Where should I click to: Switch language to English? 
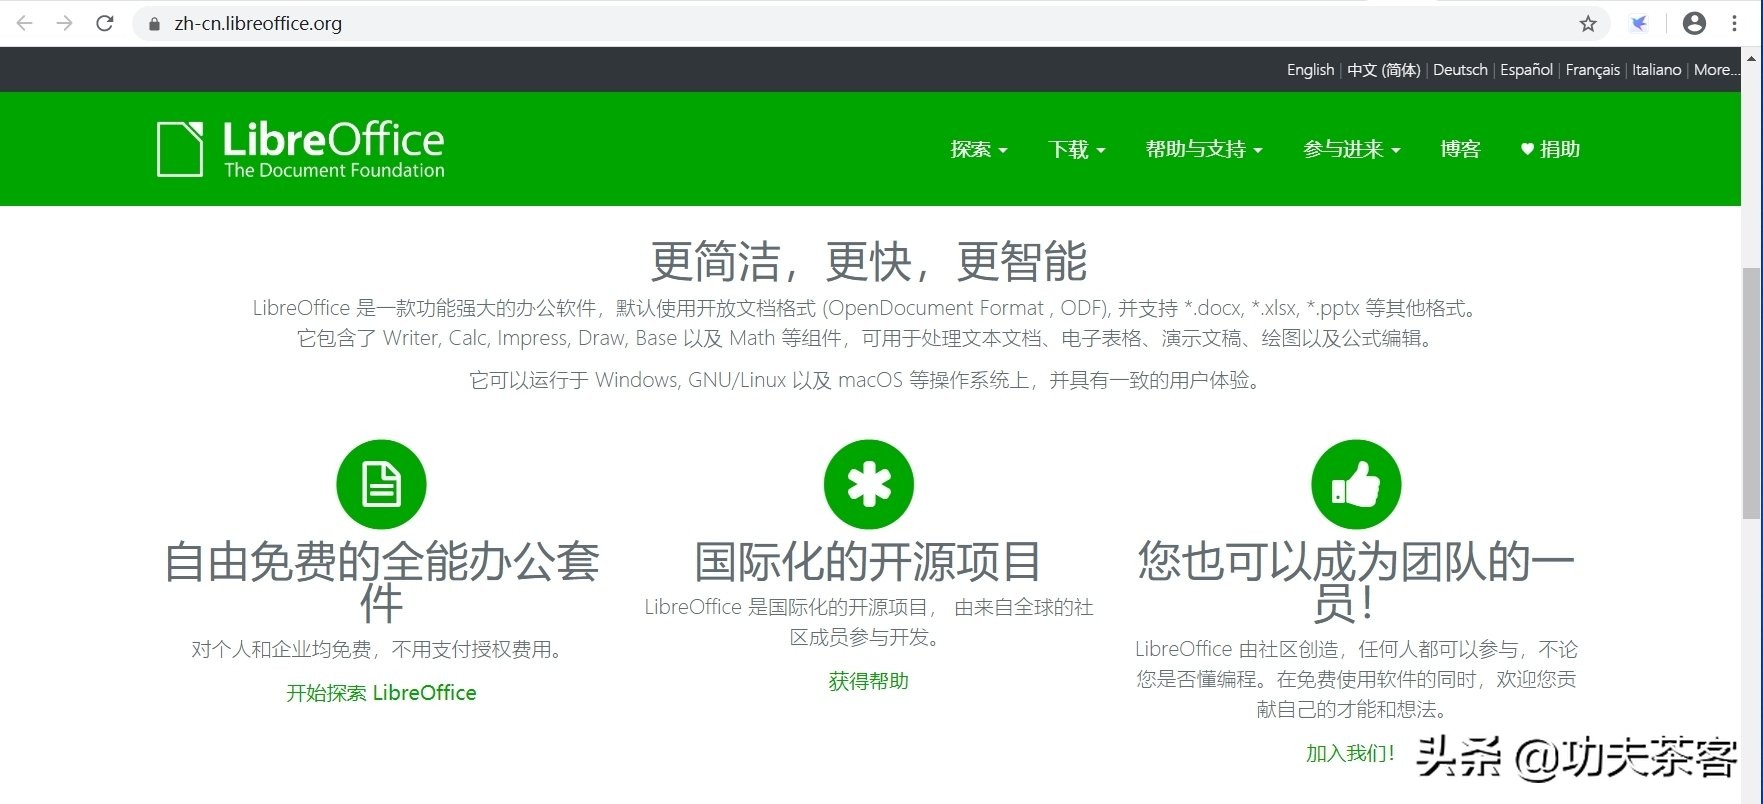pyautogui.click(x=1310, y=70)
